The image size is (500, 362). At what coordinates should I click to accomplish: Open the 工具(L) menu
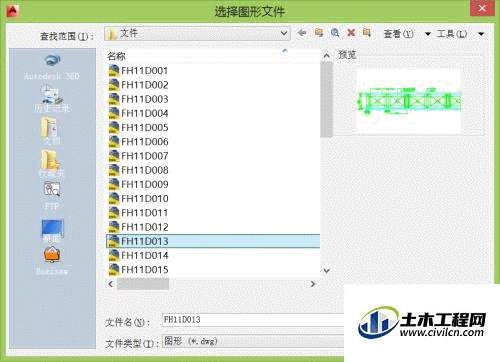pos(451,34)
